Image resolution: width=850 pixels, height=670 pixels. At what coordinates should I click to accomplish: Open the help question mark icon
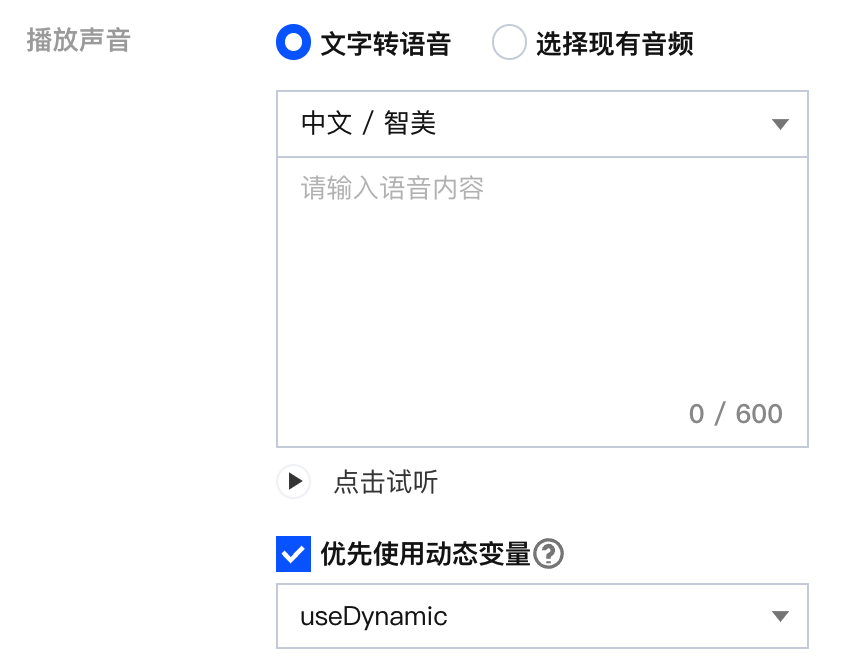click(x=549, y=554)
